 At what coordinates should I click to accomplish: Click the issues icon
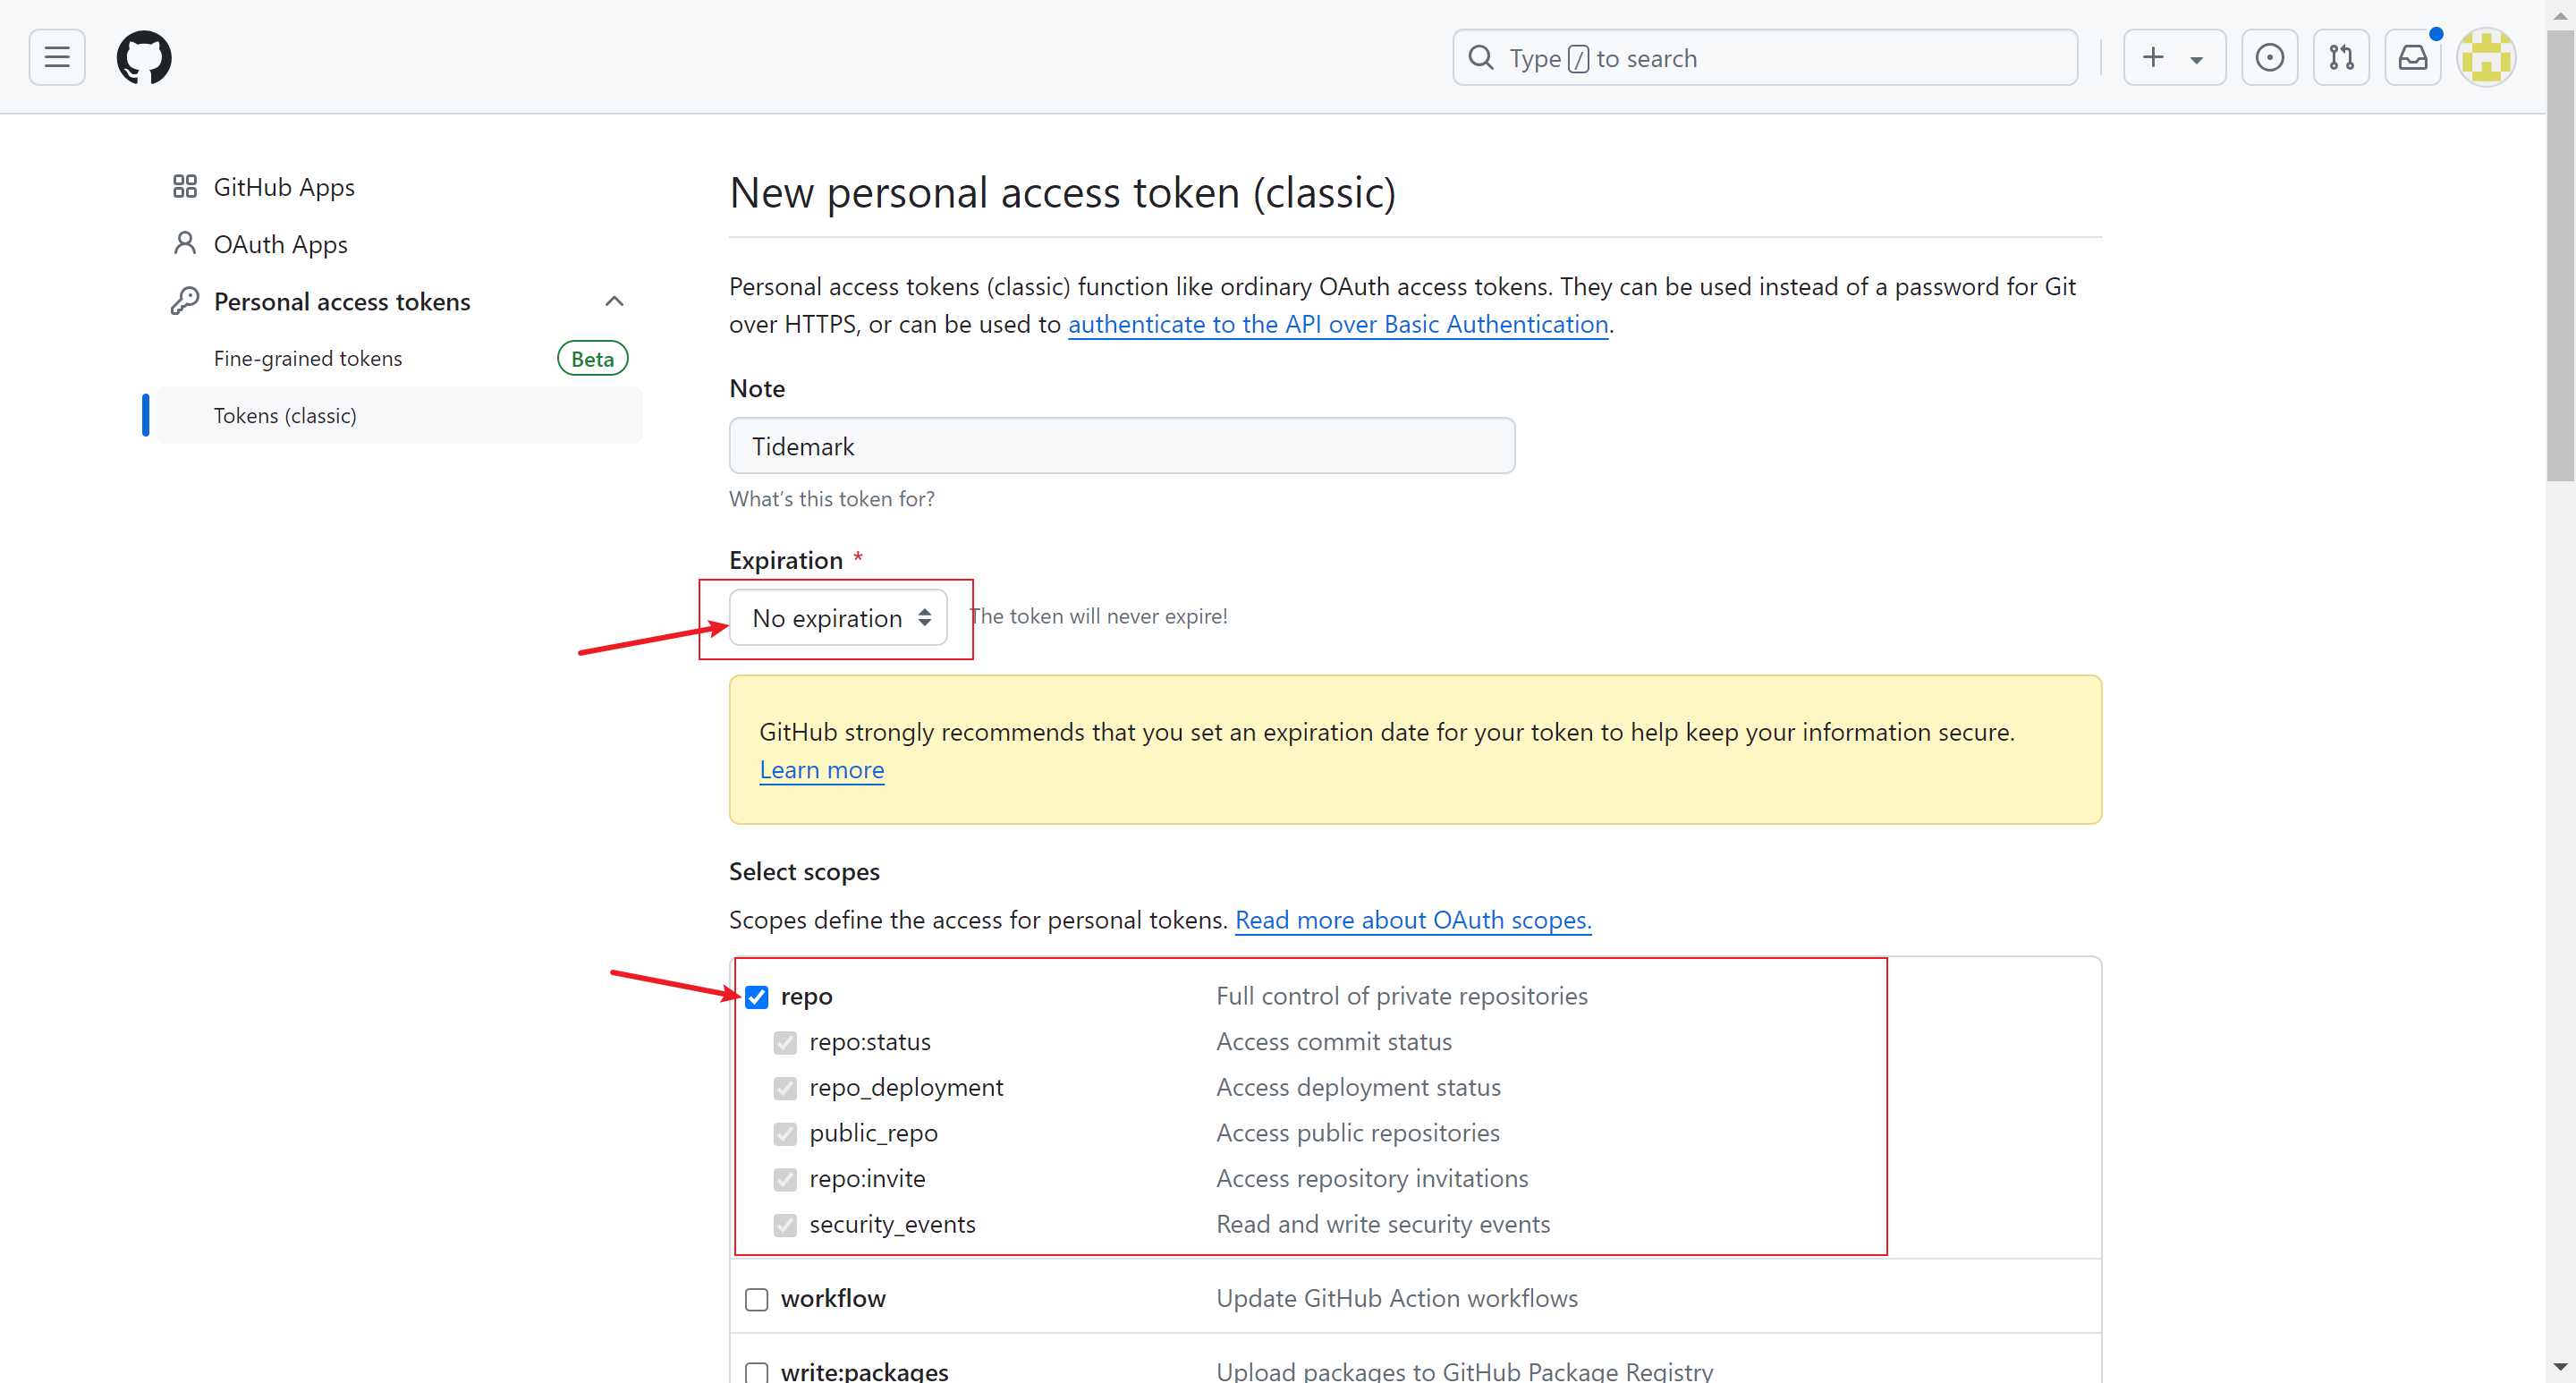click(2269, 58)
